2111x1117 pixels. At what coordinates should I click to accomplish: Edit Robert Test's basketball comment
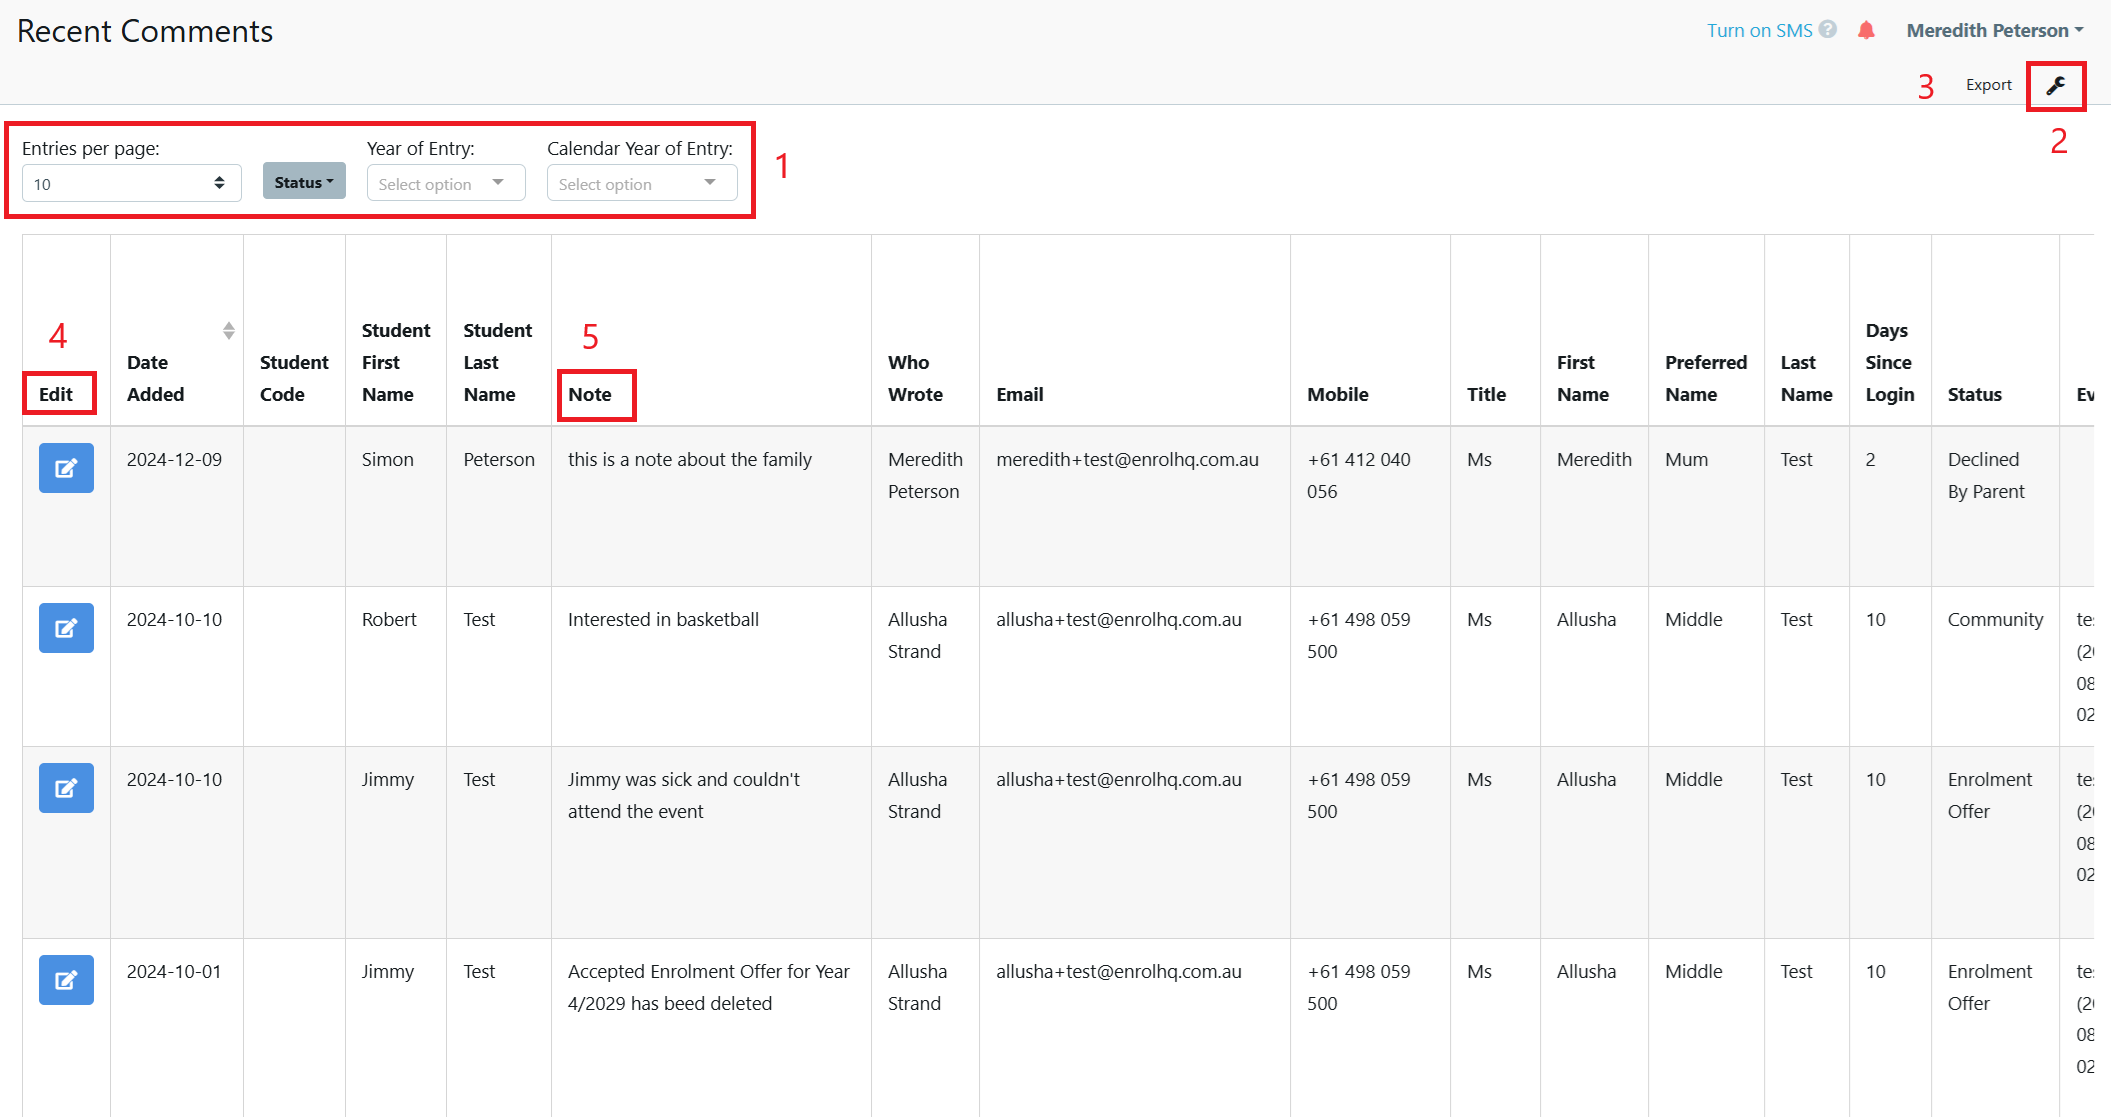pos(66,628)
